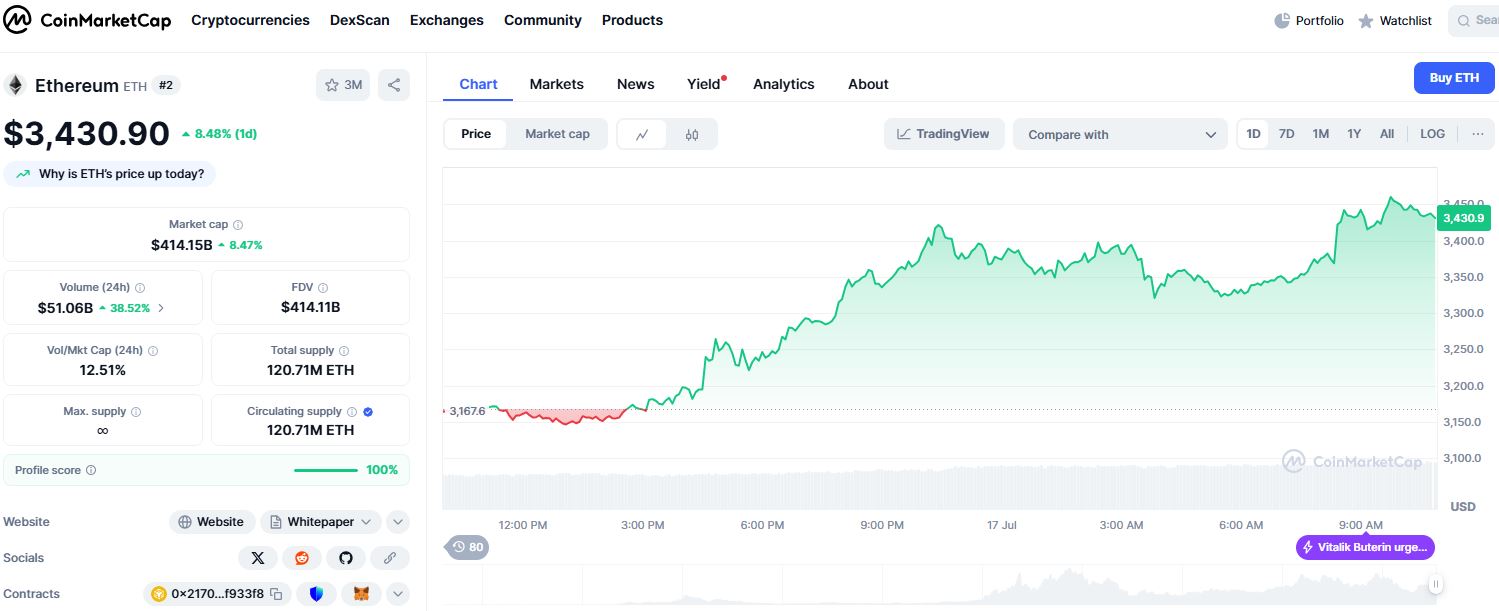Switch chart data to Price
This screenshot has height=611, width=1499.
tap(476, 134)
